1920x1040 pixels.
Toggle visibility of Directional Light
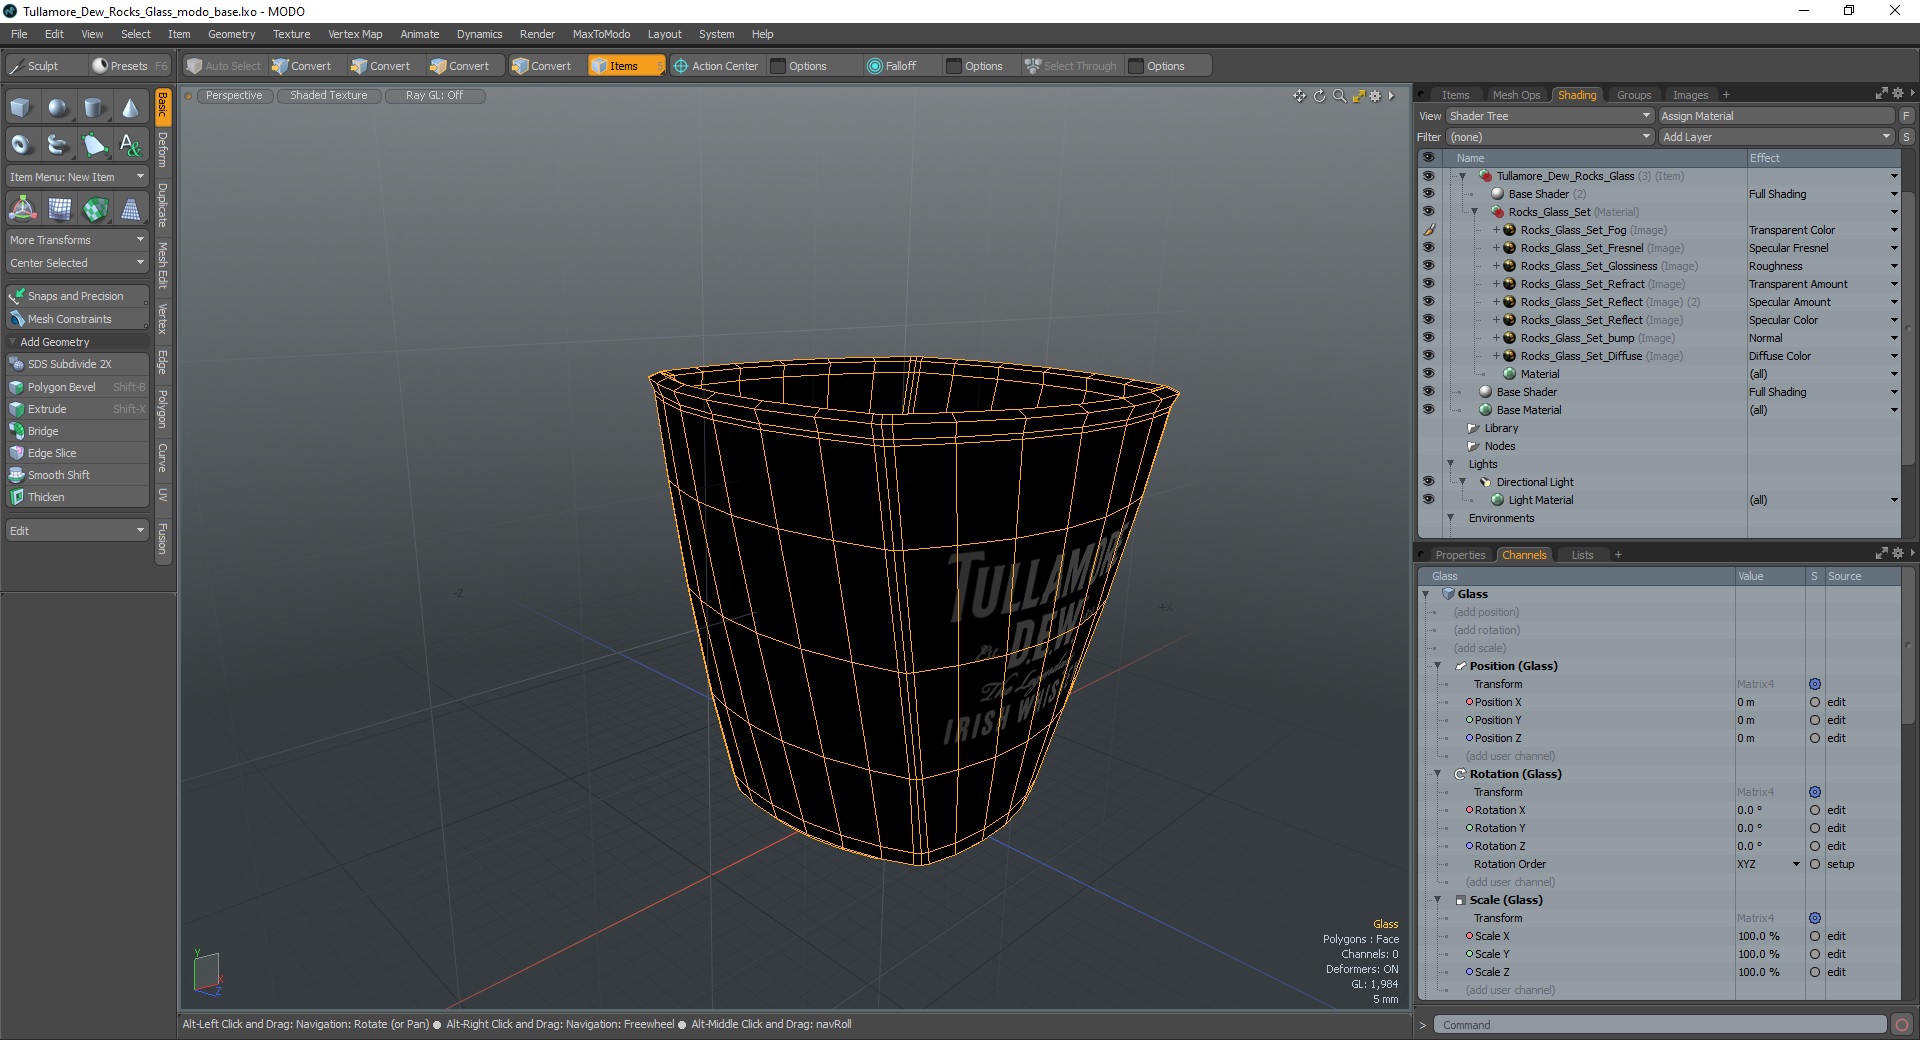pos(1428,482)
